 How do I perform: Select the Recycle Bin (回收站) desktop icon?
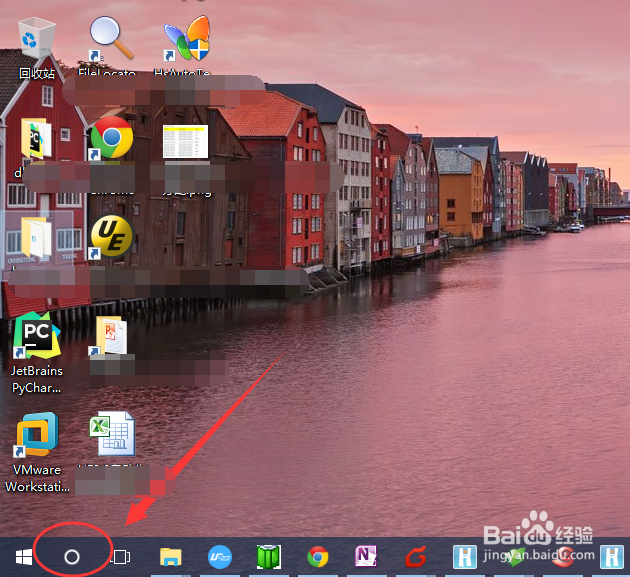point(36,38)
